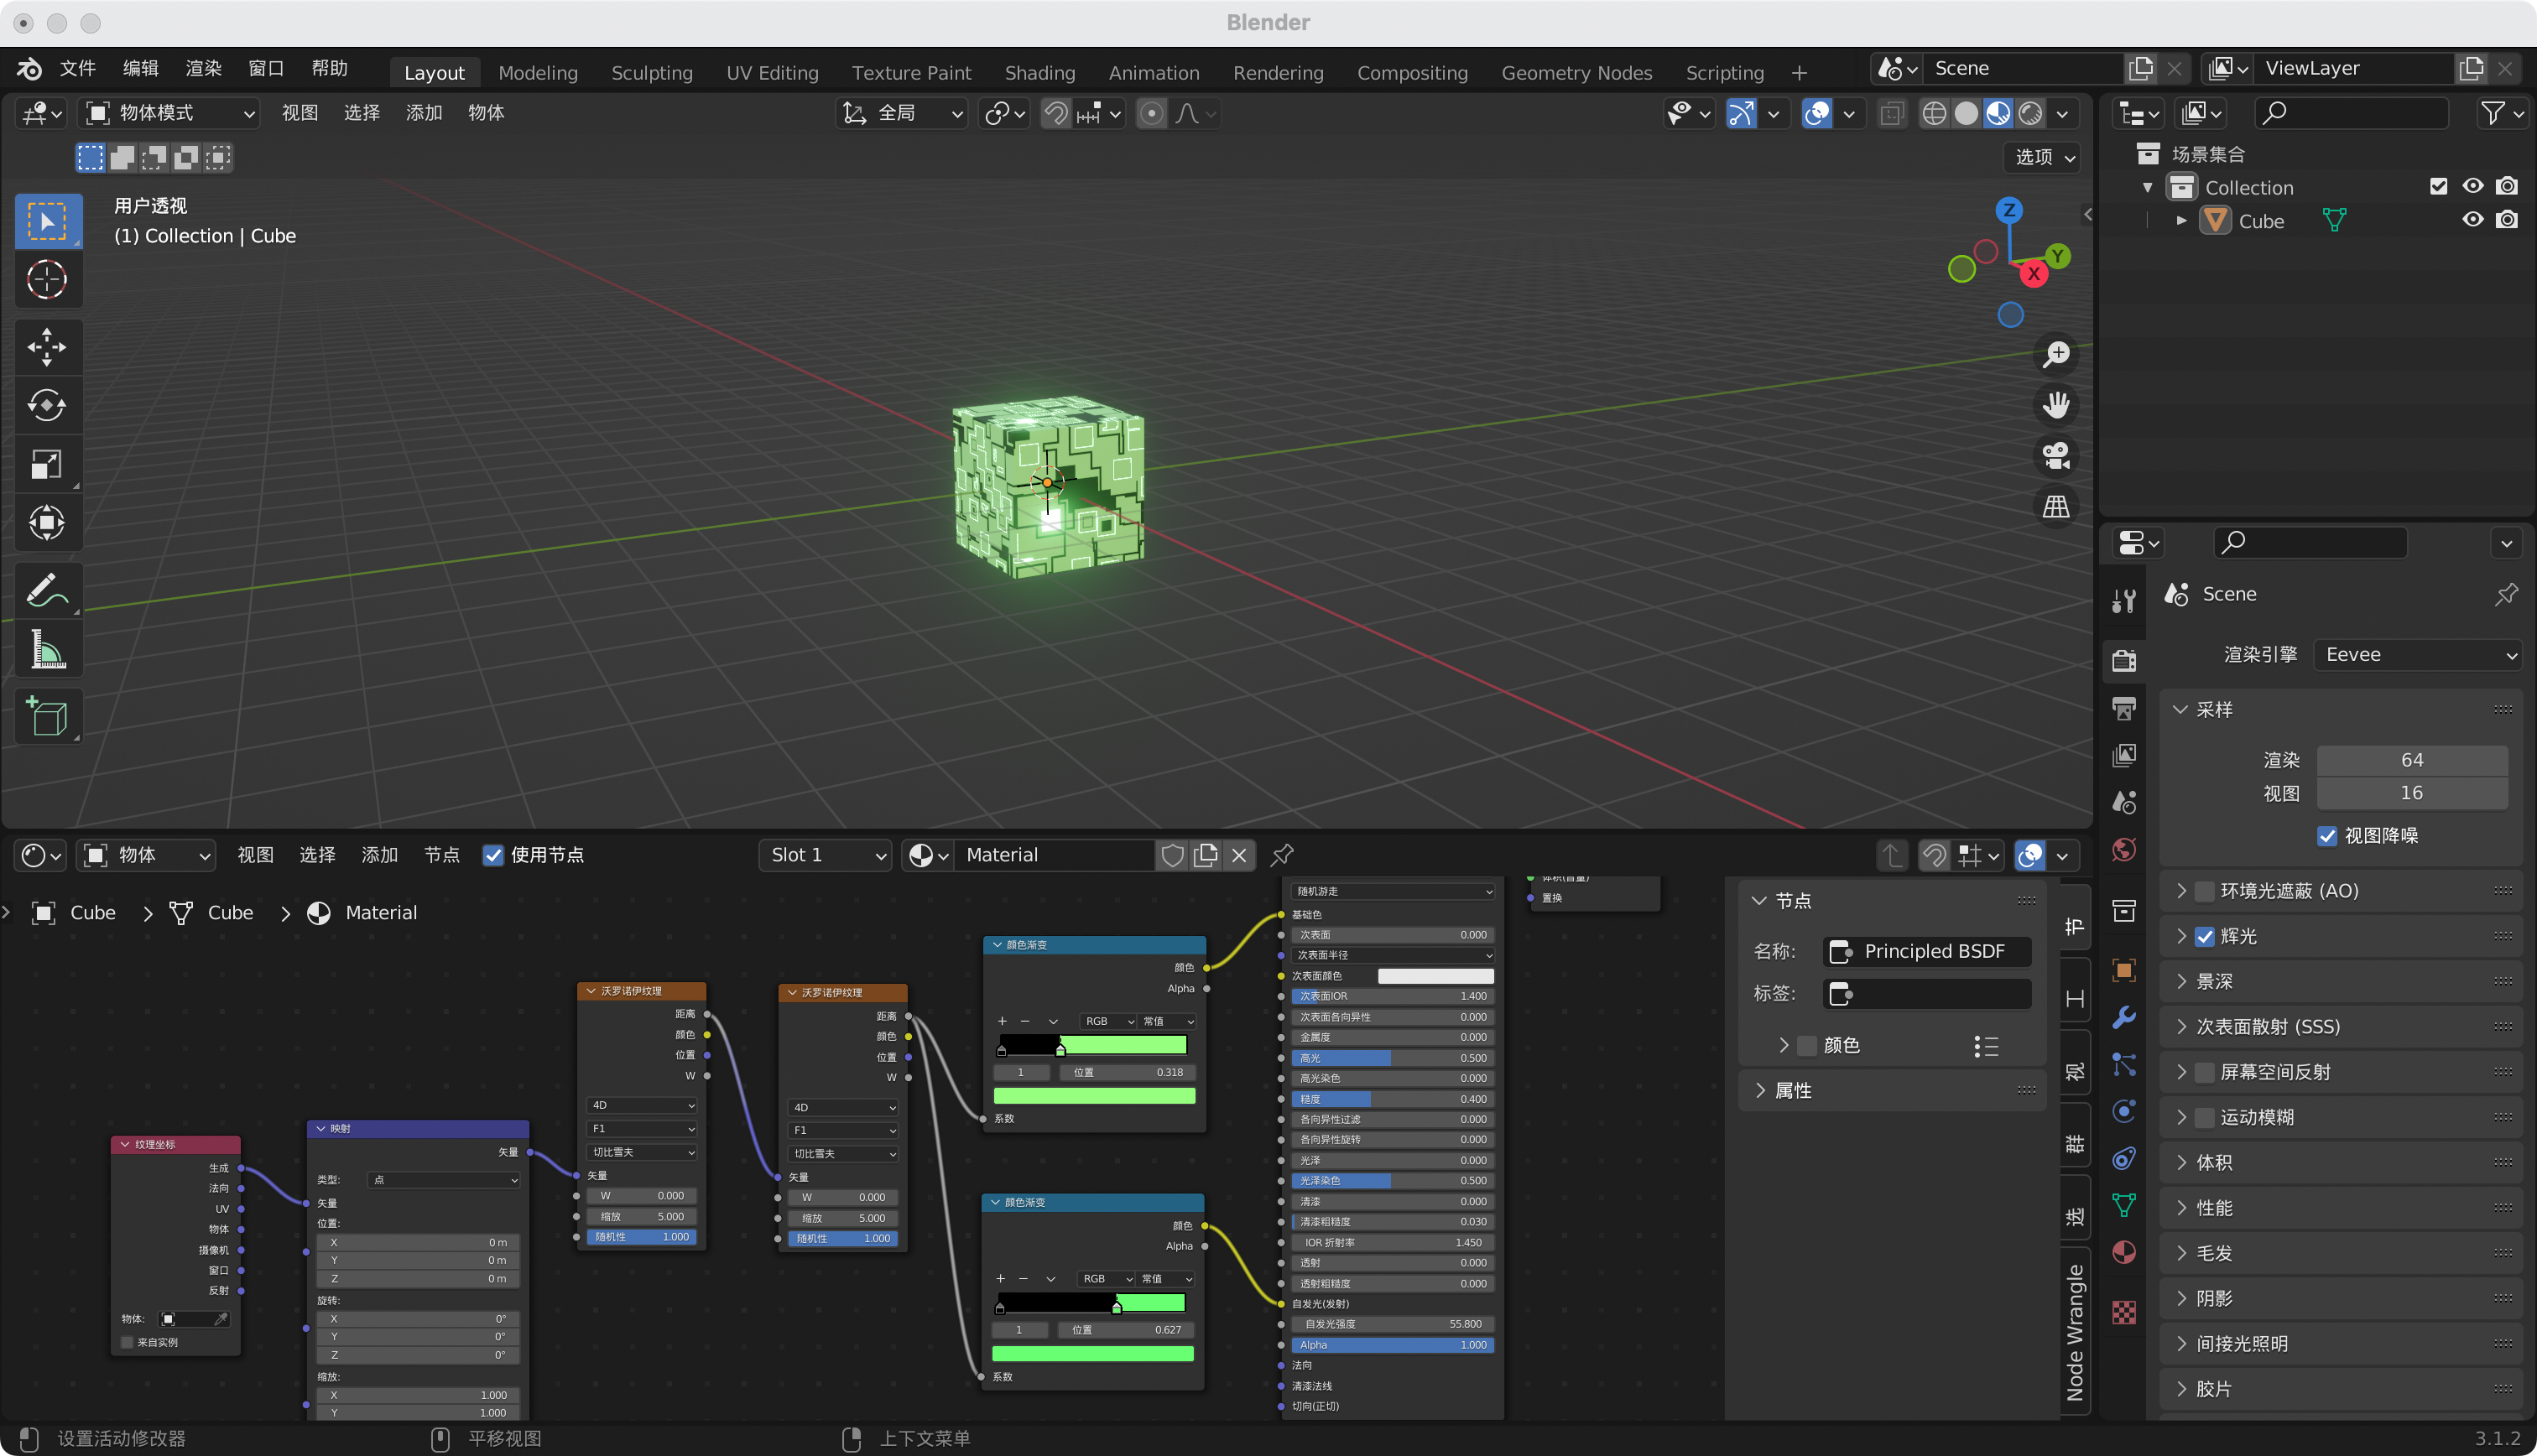
Task: Select the 3D Cursor tool
Action: 46,280
